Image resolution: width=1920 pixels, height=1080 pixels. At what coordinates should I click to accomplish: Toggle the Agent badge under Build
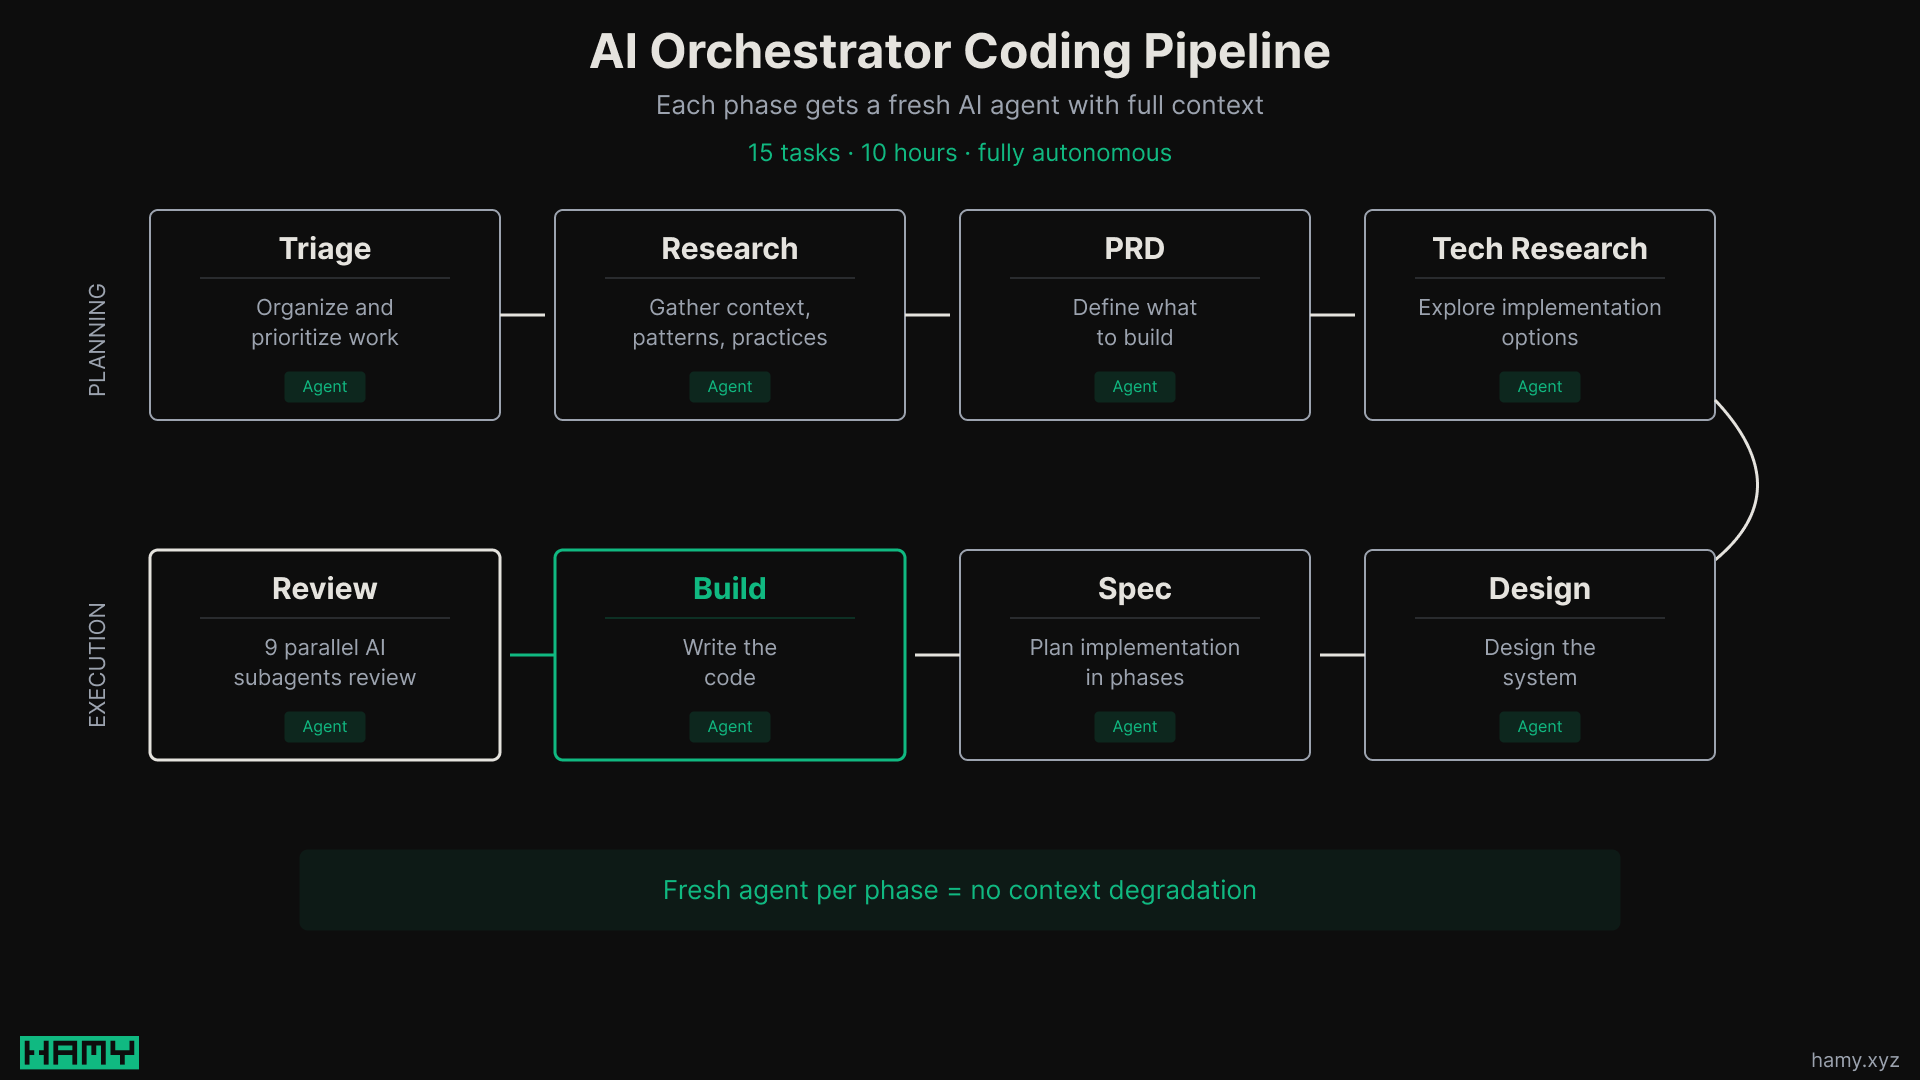(729, 726)
